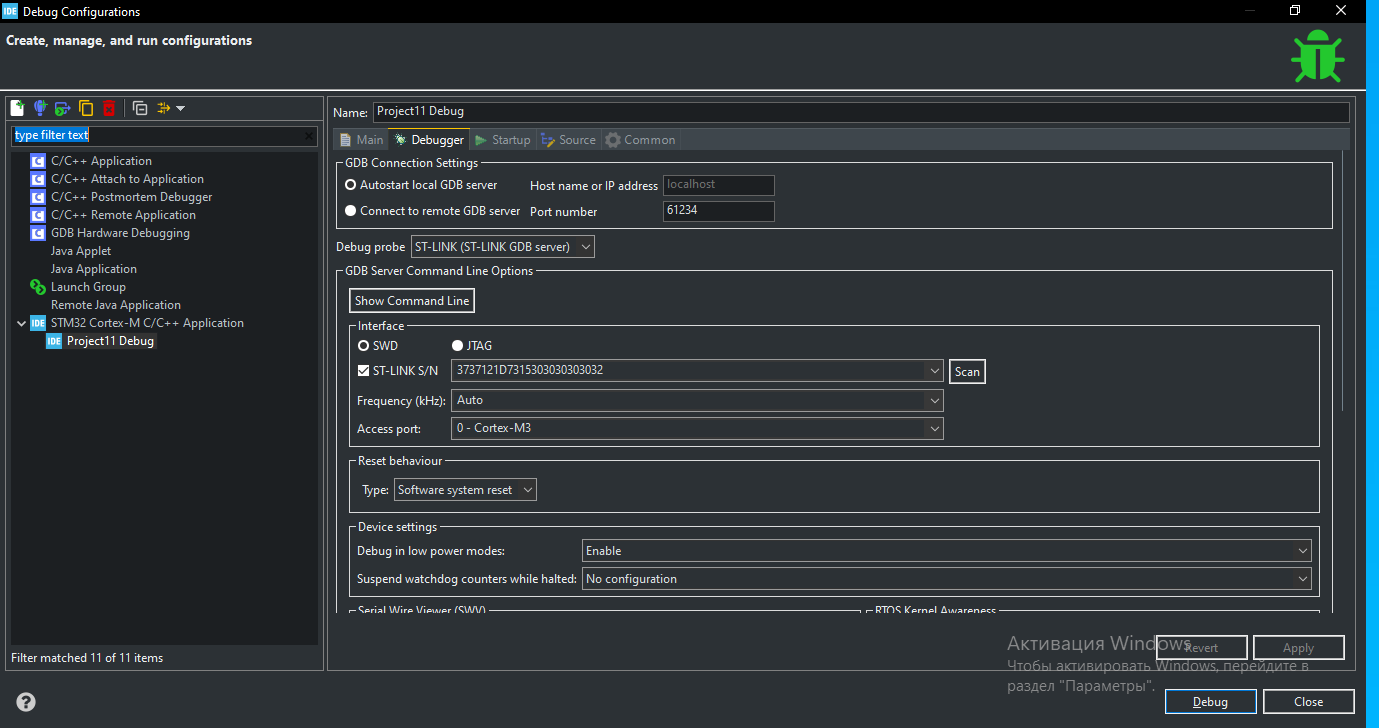Click the New prototype icon
Viewport: 1379px width, 728px height.
(40, 108)
